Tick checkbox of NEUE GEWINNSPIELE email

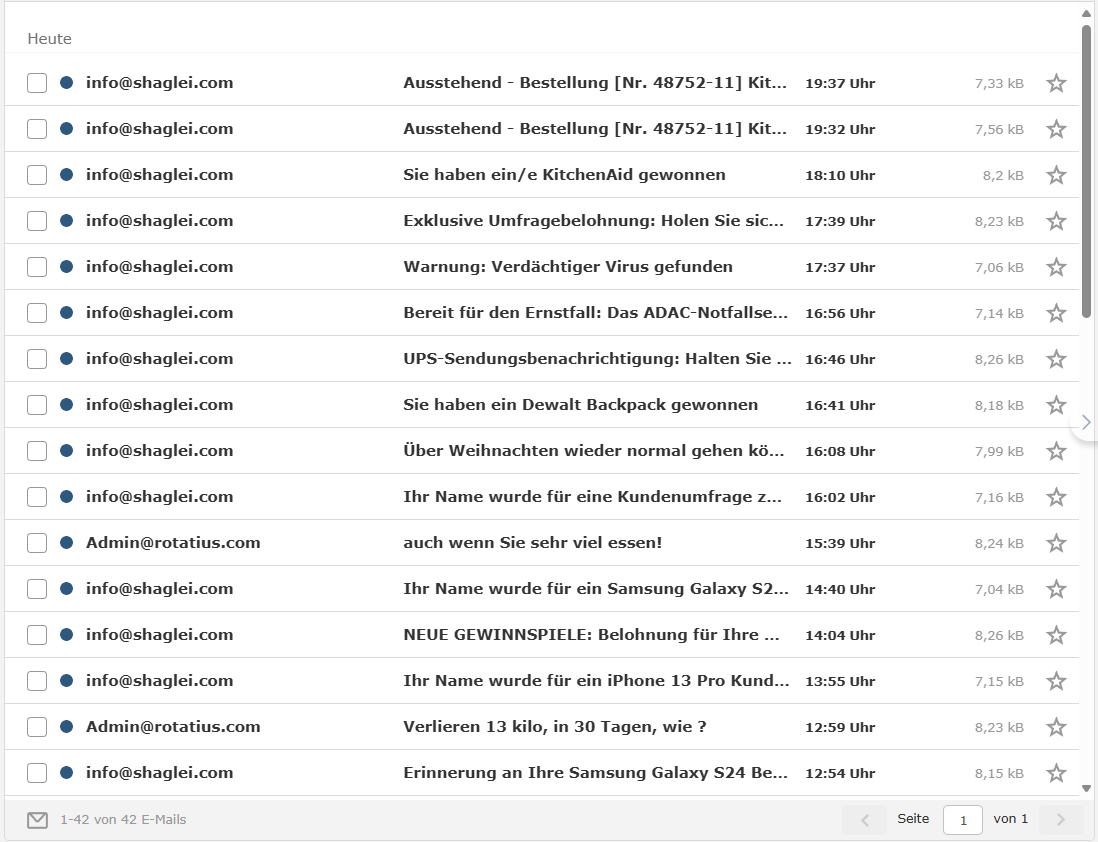click(x=37, y=635)
